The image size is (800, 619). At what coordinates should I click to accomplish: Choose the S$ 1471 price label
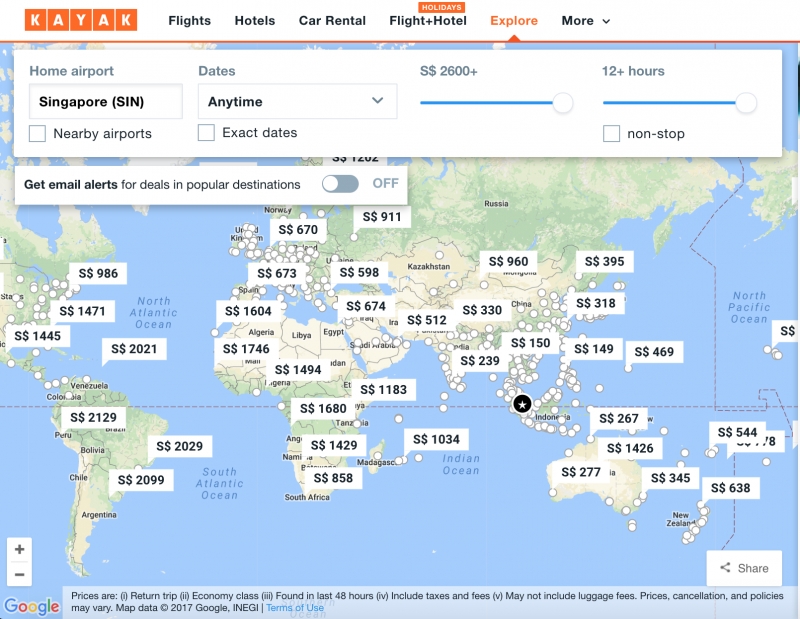[82, 311]
